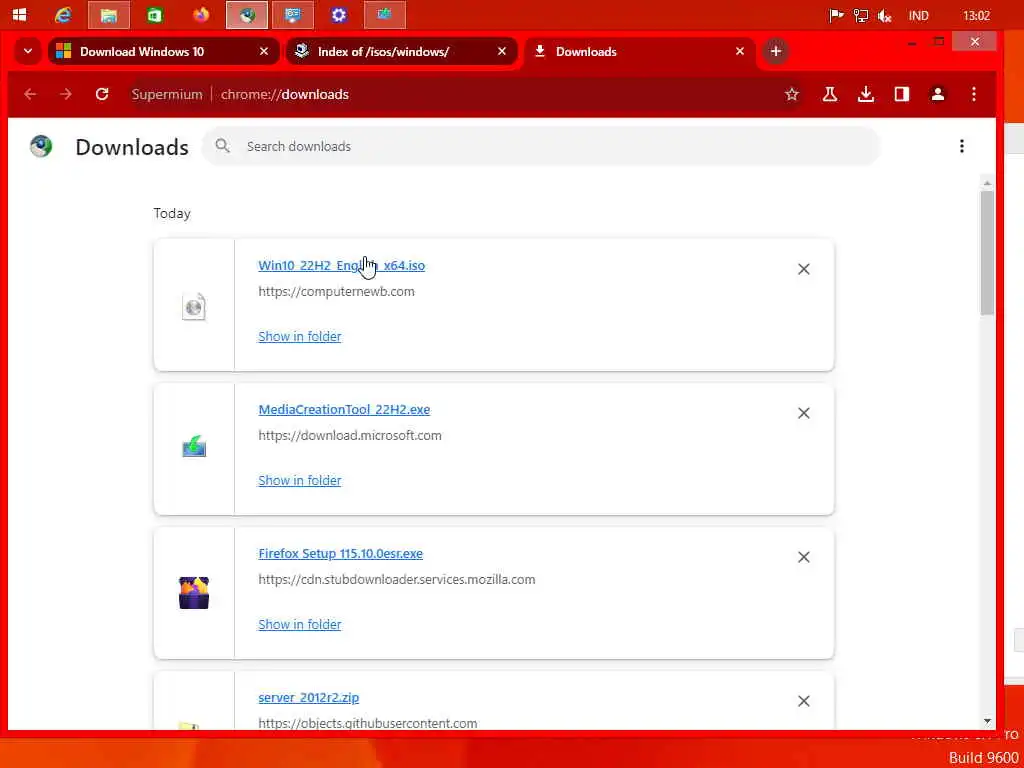The width and height of the screenshot is (1024, 768).
Task: Click the scrollbar down arrow
Action: click(x=987, y=721)
